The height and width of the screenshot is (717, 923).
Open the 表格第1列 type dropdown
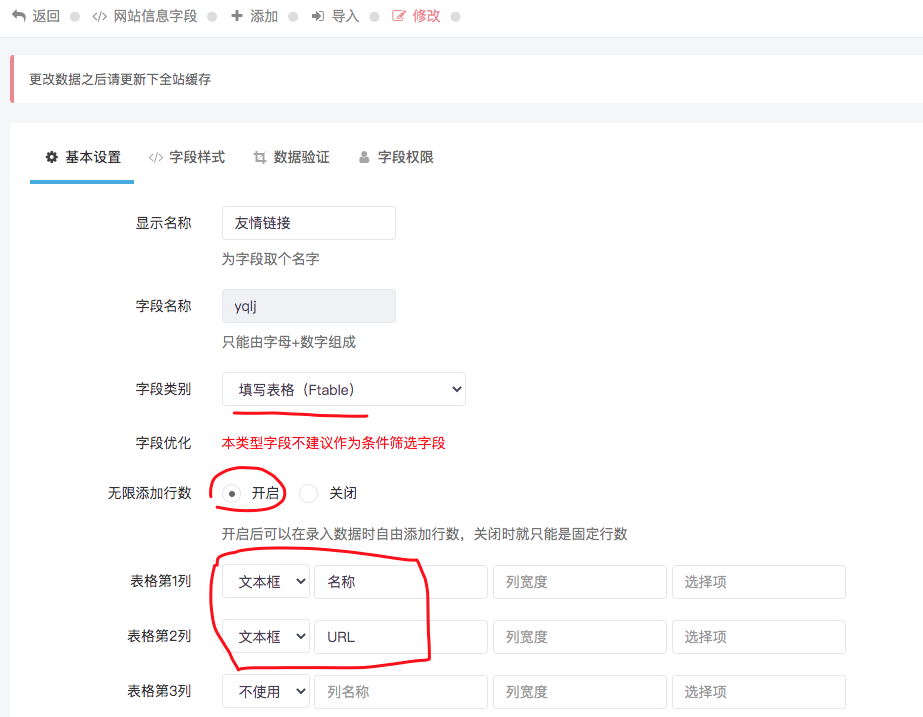point(266,582)
